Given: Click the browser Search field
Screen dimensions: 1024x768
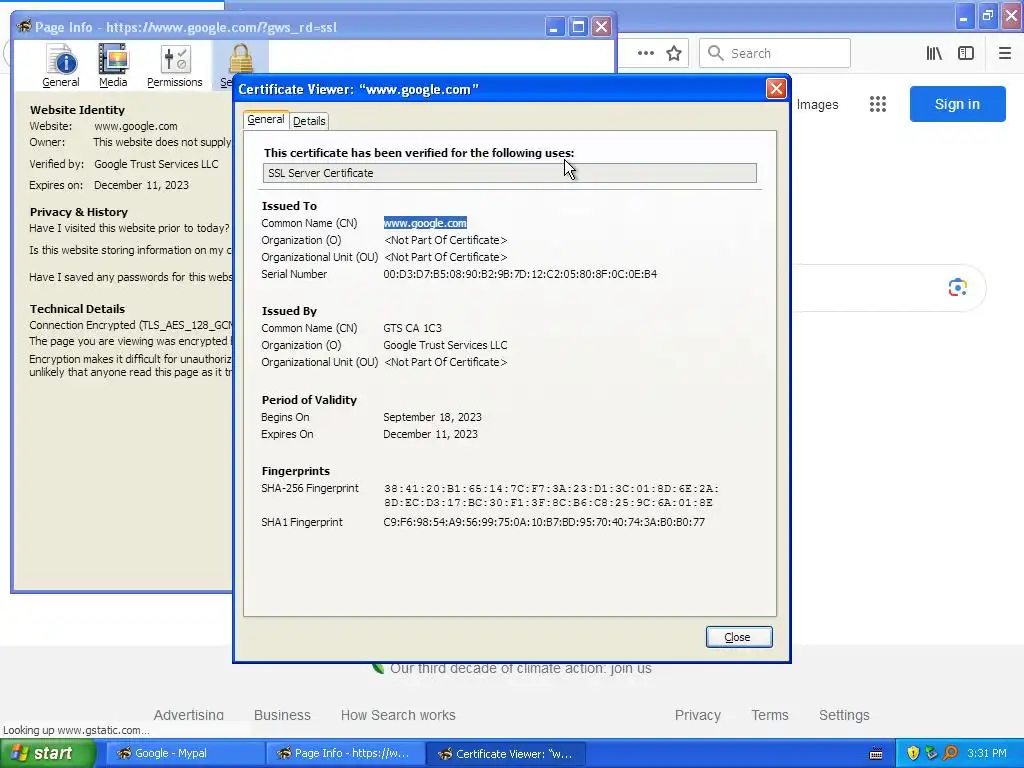Looking at the screenshot, I should point(775,54).
